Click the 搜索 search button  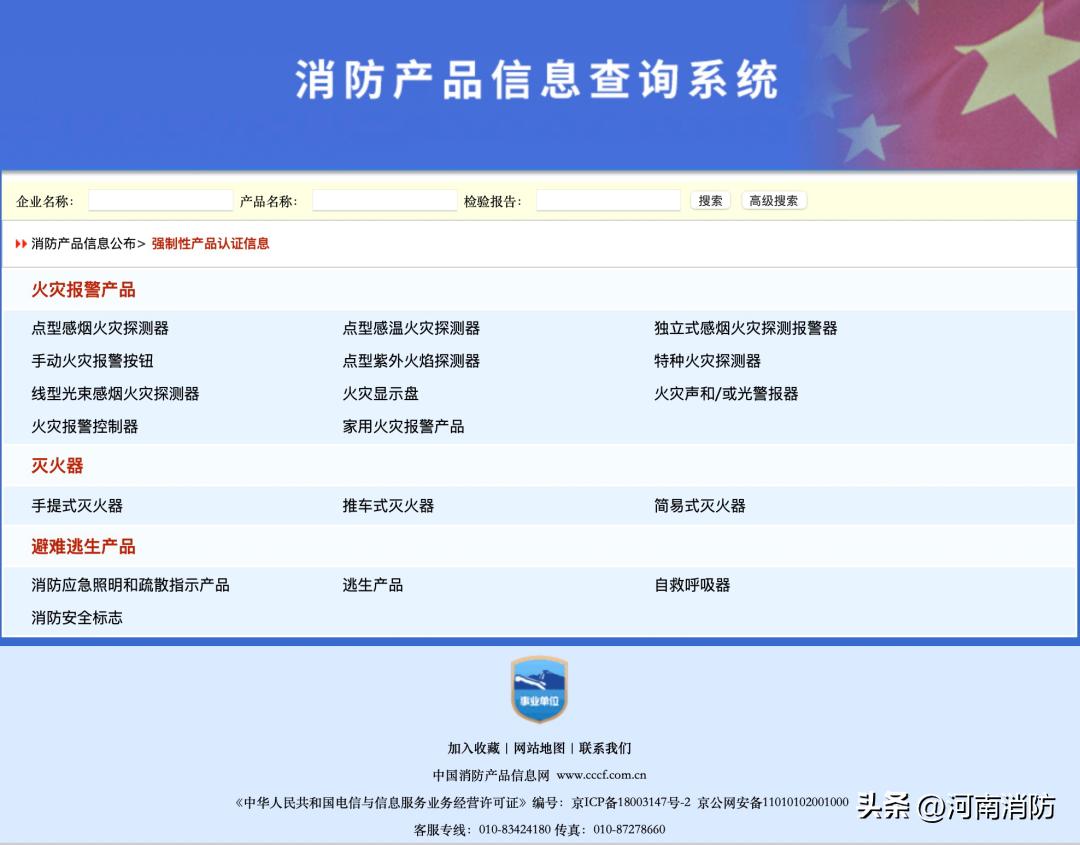tap(710, 200)
